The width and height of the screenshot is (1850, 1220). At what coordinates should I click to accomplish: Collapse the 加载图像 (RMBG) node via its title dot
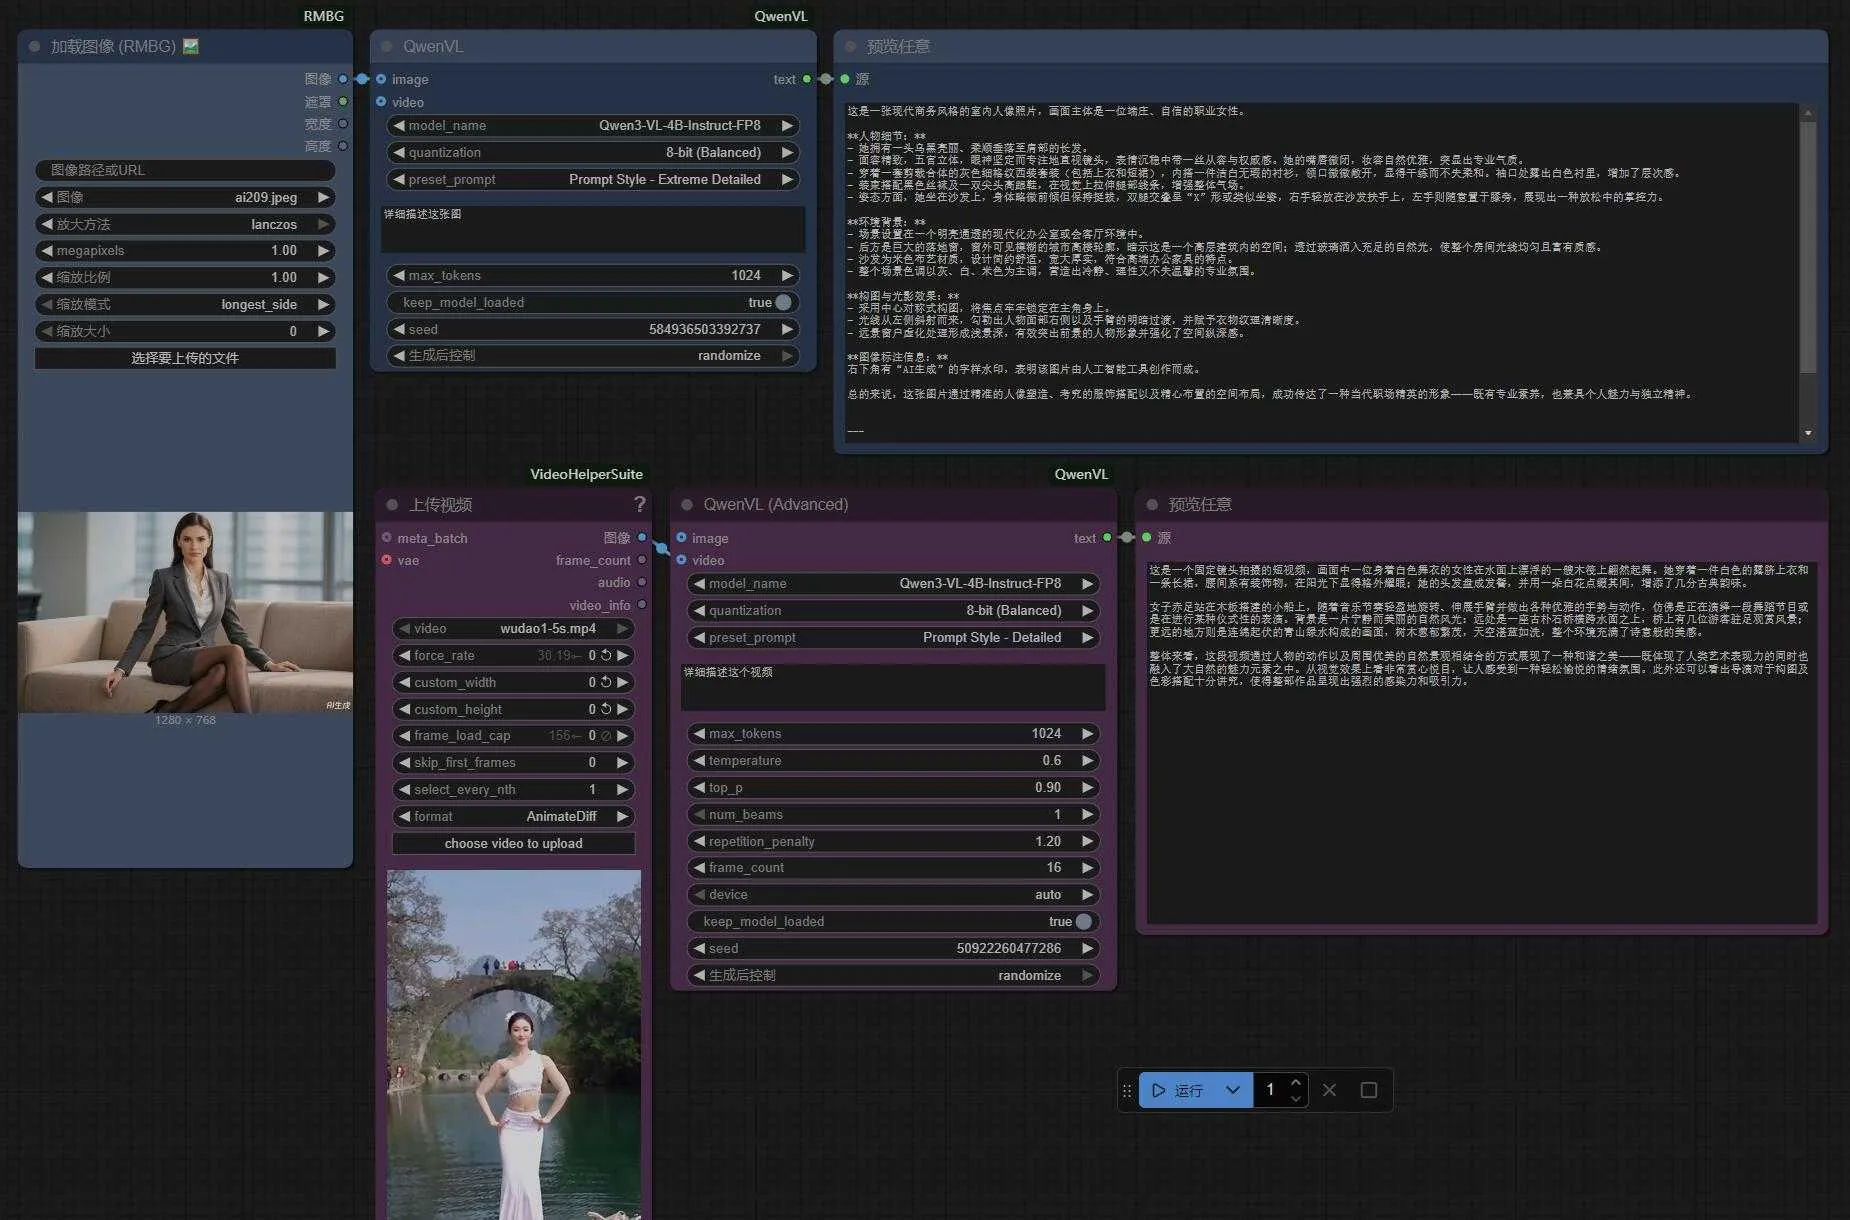35,46
